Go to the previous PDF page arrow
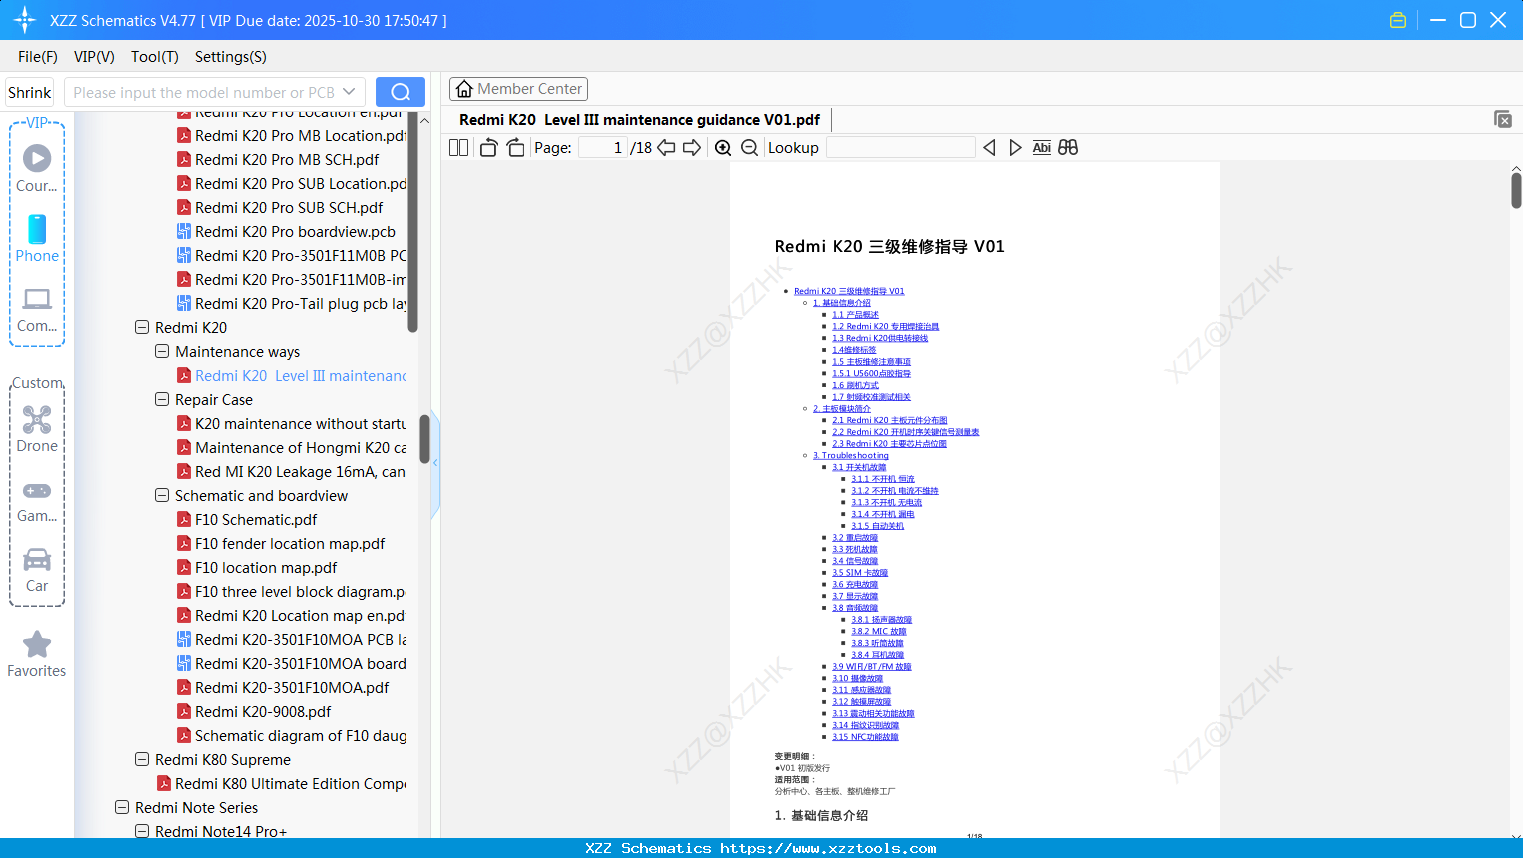Image resolution: width=1523 pixels, height=858 pixels. tap(666, 148)
